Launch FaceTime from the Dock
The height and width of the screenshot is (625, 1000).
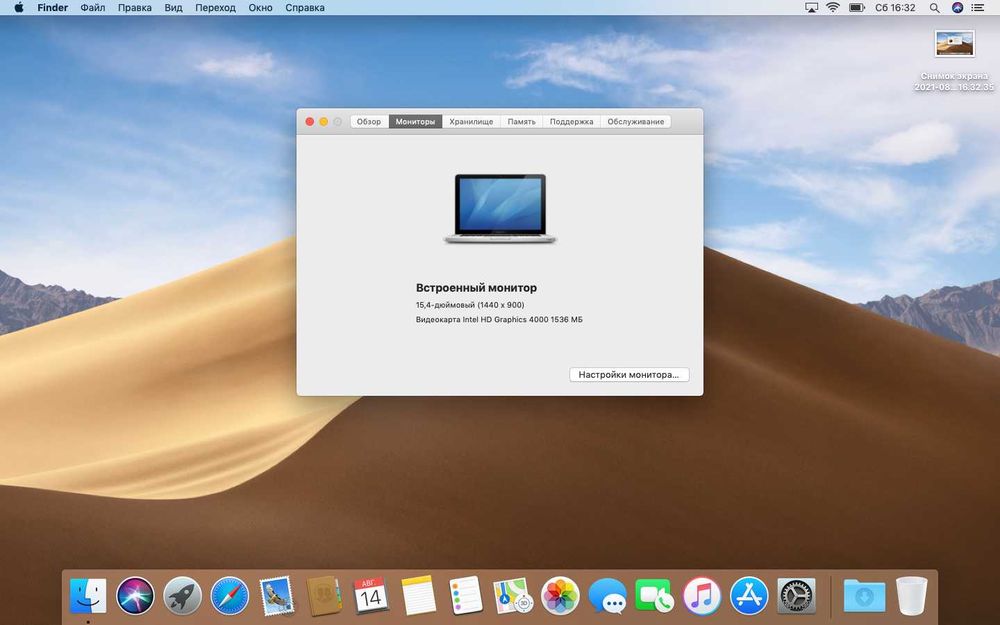click(x=654, y=596)
